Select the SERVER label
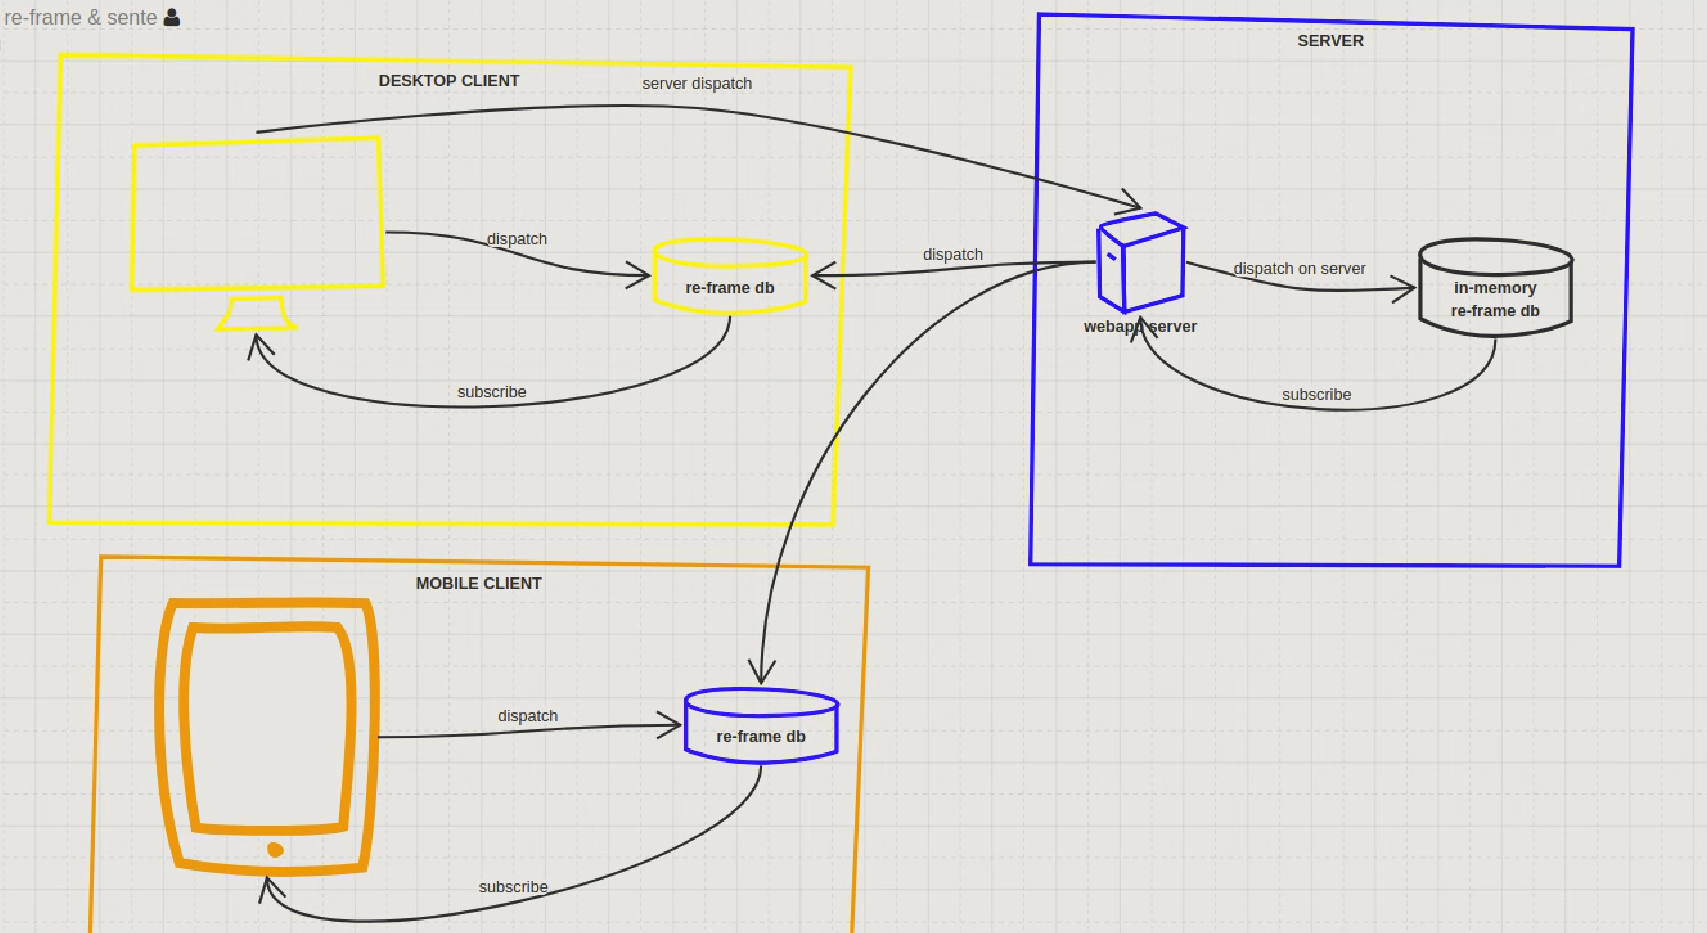Screen dimensions: 1707x933 [1331, 41]
